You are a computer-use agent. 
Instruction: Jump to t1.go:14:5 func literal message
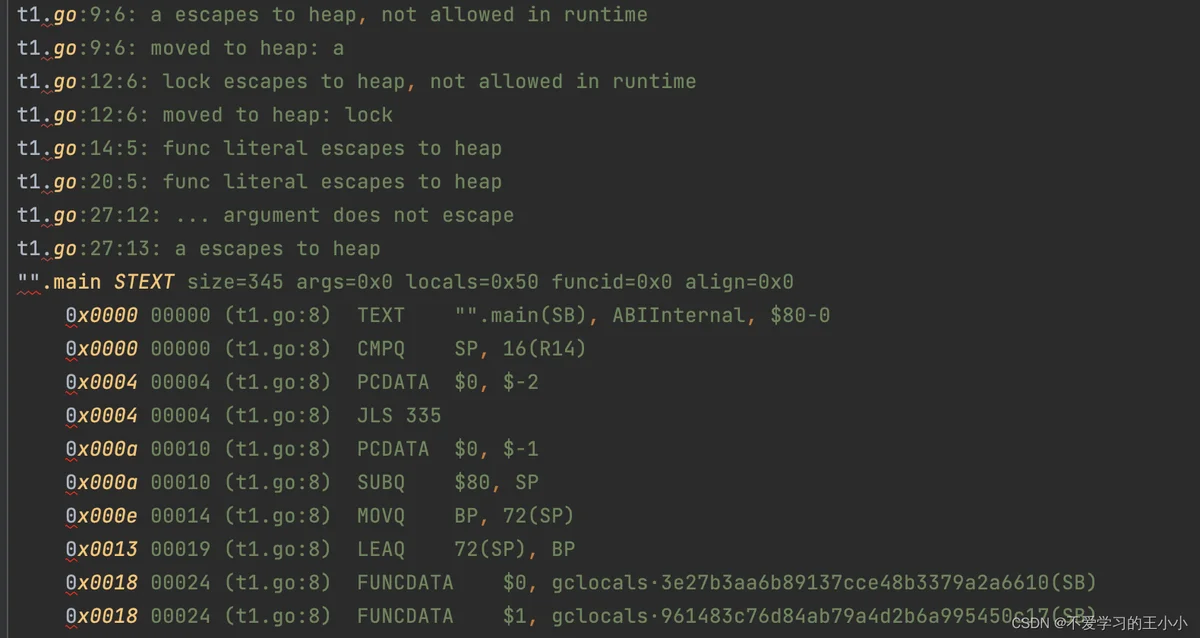[259, 148]
